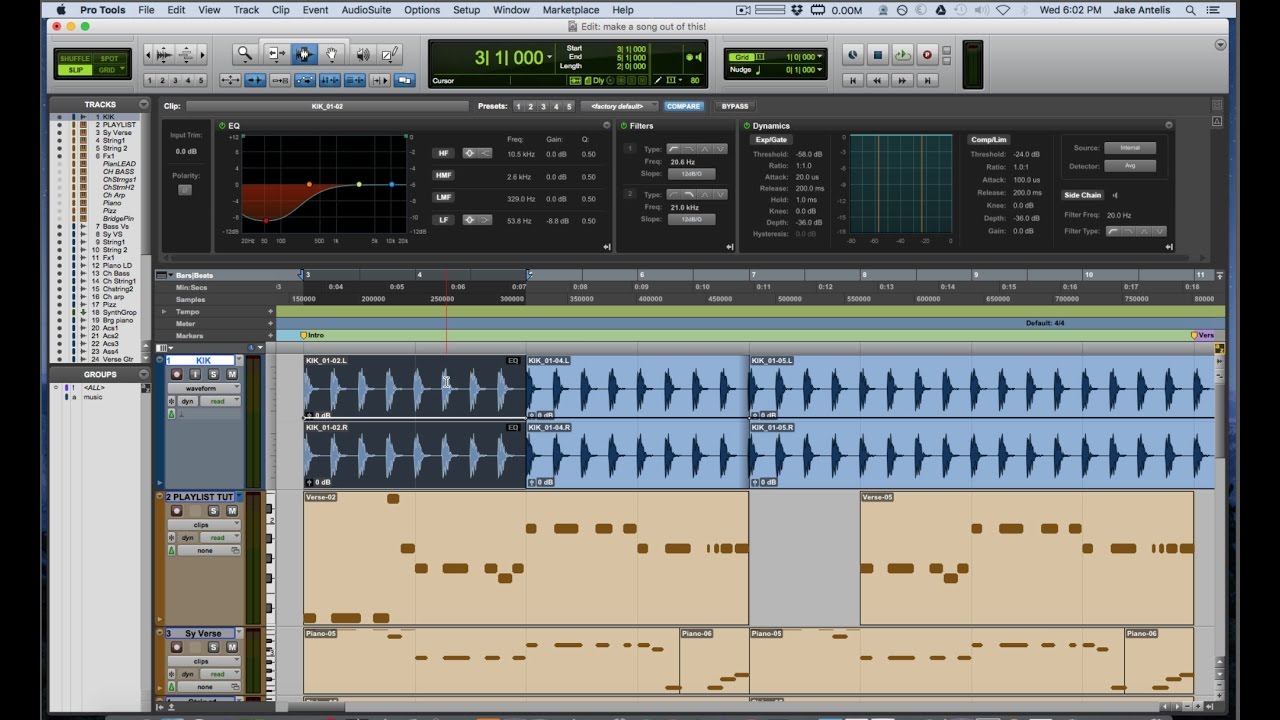Image resolution: width=1280 pixels, height=720 pixels.
Task: Open the AudioSuite menu
Action: [x=366, y=10]
